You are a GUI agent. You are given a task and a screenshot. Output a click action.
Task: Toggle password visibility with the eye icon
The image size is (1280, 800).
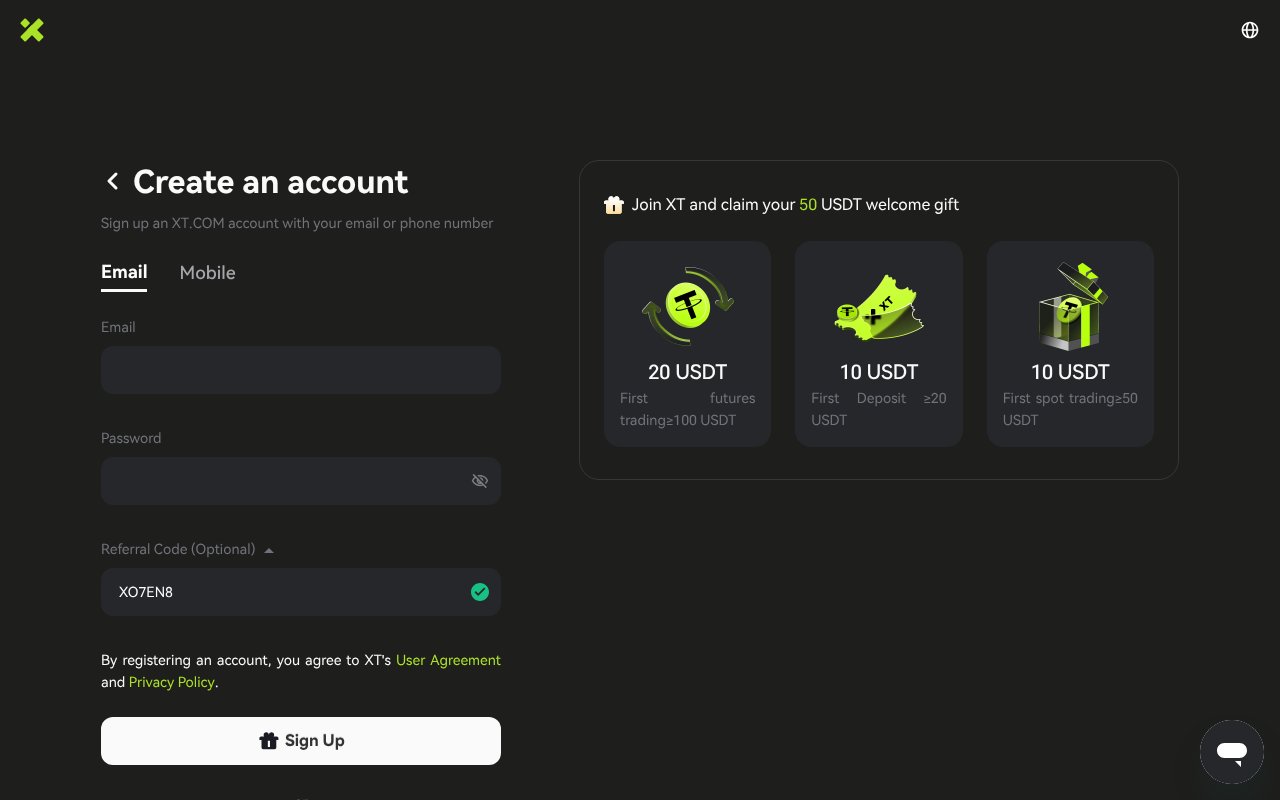coord(480,481)
